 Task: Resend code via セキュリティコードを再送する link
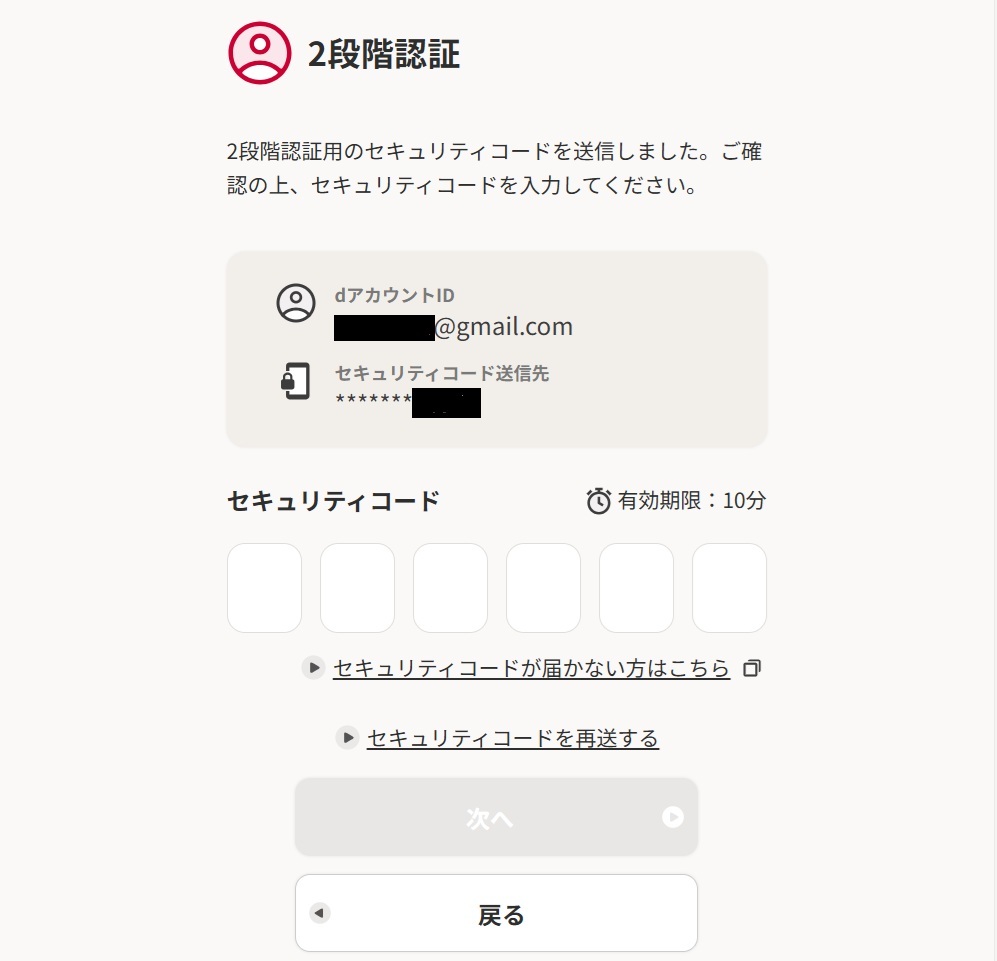click(x=512, y=739)
